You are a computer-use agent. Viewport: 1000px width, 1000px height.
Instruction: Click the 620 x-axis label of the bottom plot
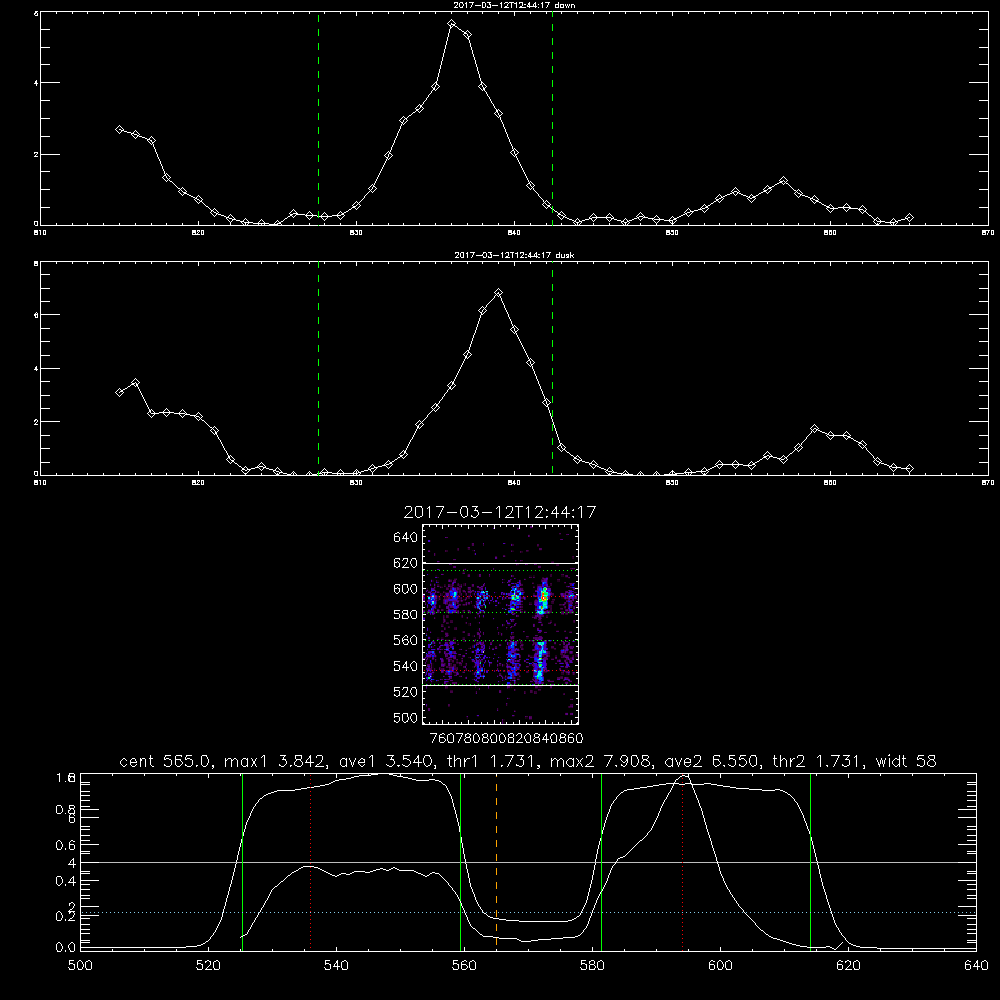(848, 966)
